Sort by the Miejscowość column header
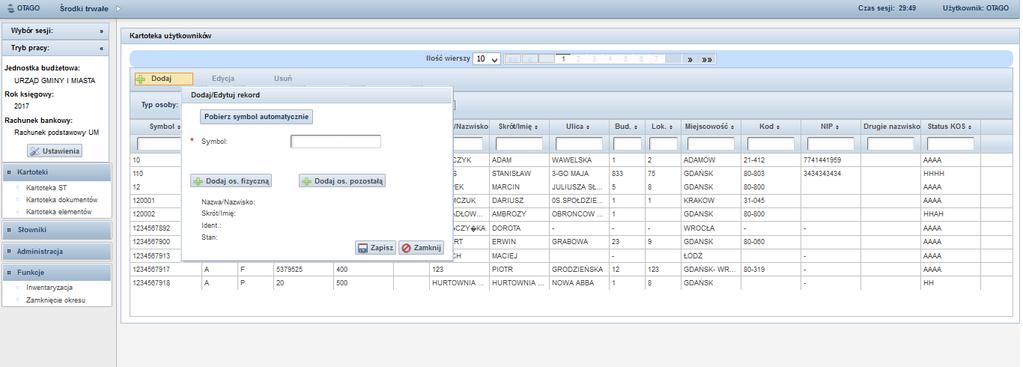The image size is (1023, 367). point(709,126)
